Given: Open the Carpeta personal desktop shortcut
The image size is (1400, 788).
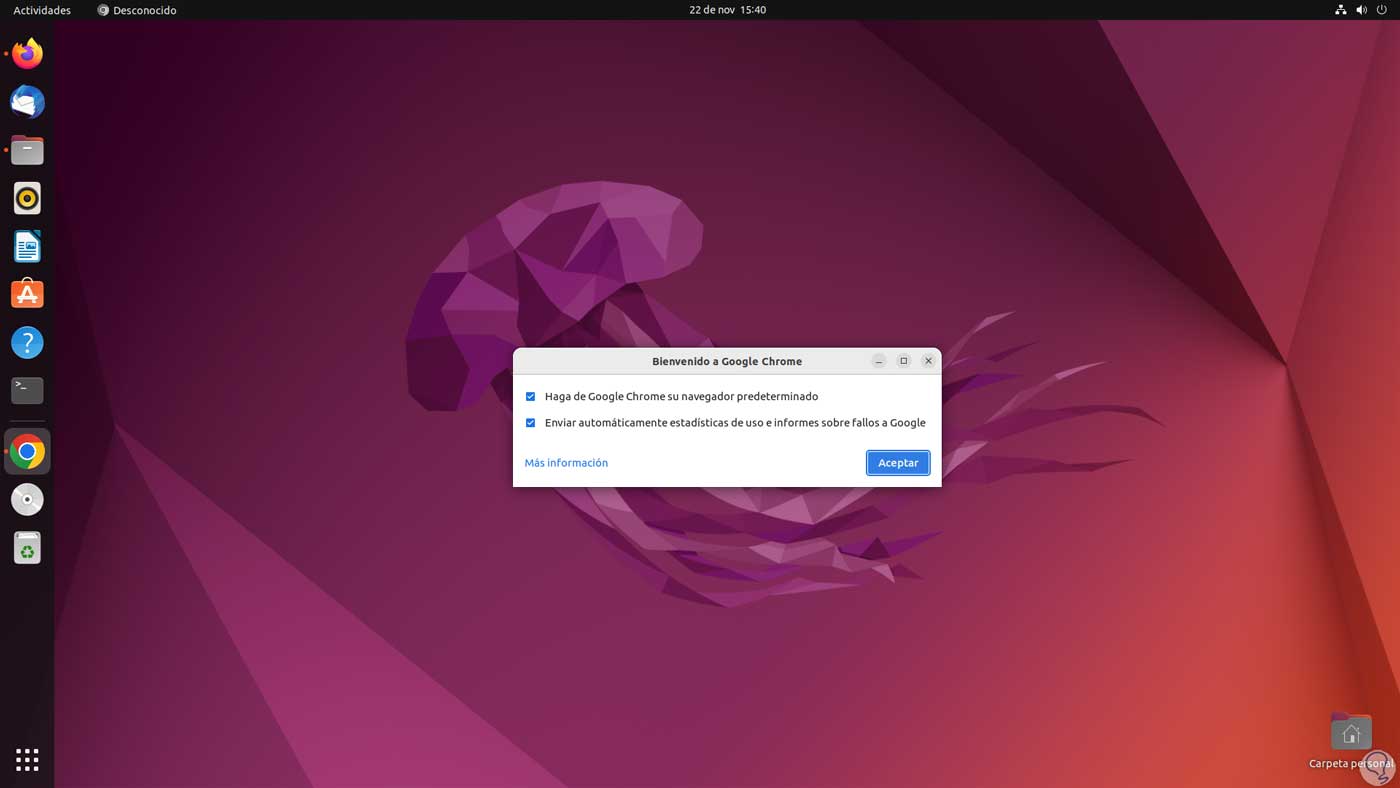Looking at the screenshot, I should [x=1351, y=733].
